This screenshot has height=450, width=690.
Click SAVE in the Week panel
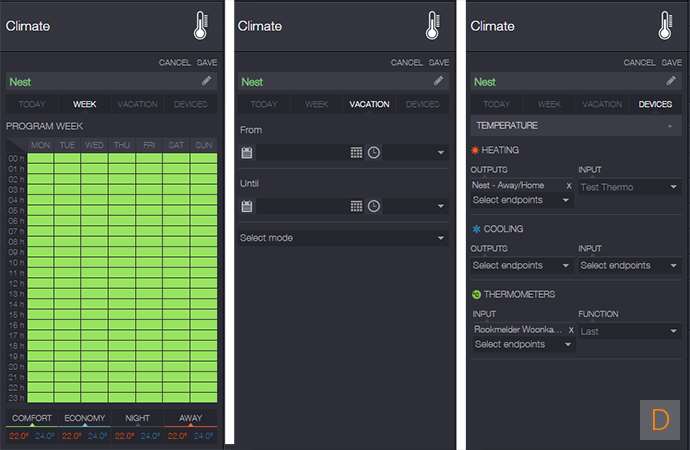(x=207, y=62)
